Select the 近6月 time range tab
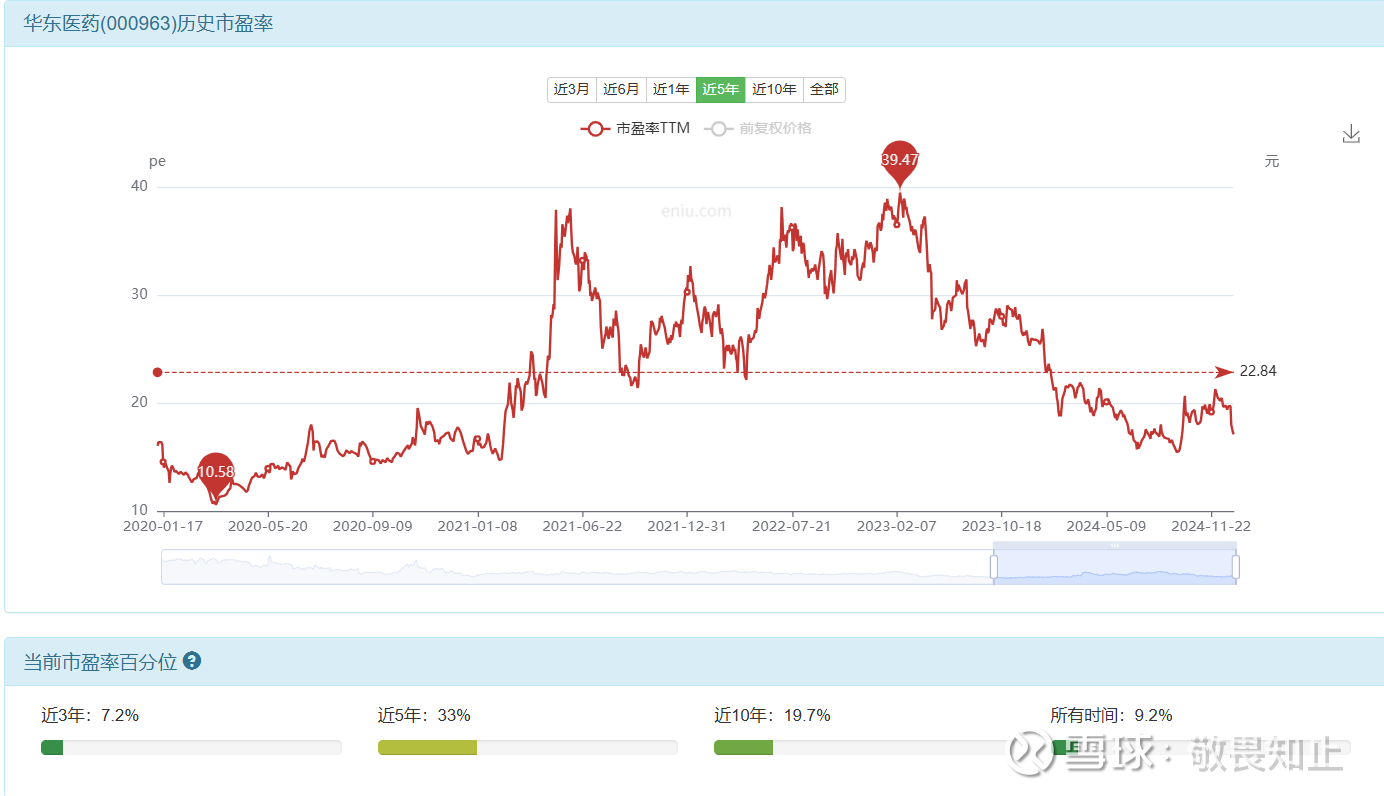 [621, 89]
